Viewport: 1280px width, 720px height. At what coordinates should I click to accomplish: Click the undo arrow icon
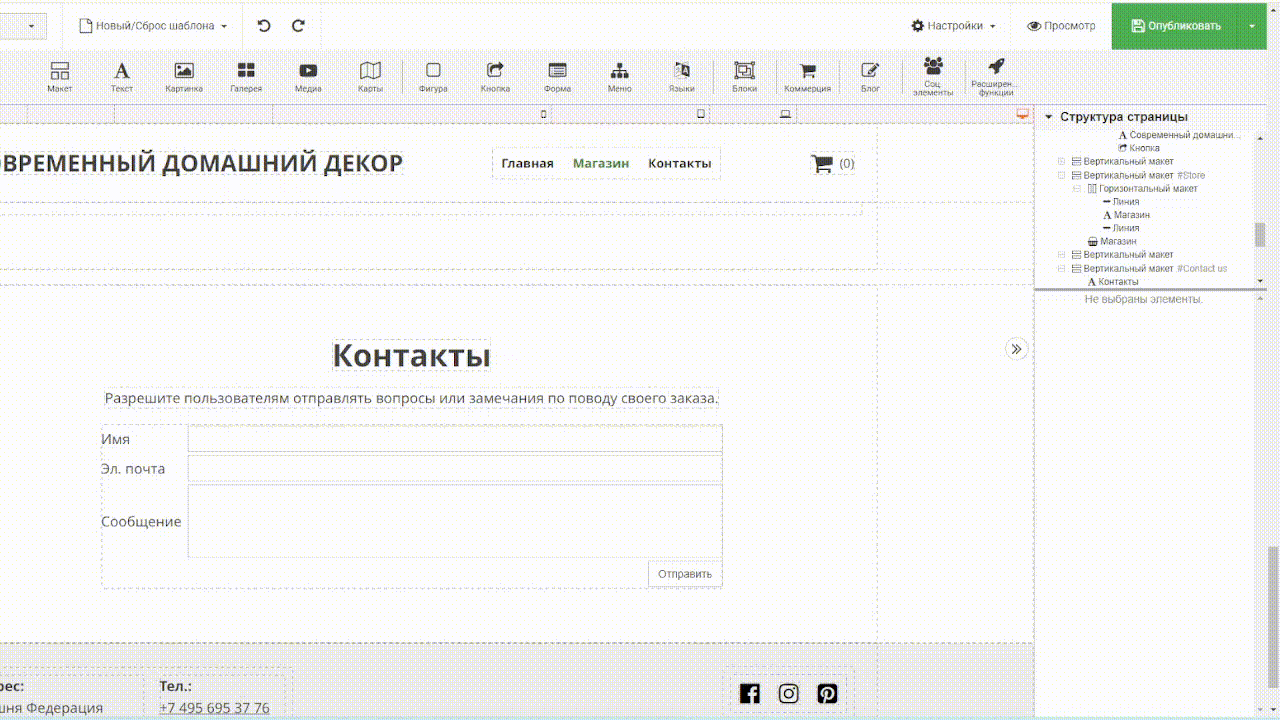point(264,26)
